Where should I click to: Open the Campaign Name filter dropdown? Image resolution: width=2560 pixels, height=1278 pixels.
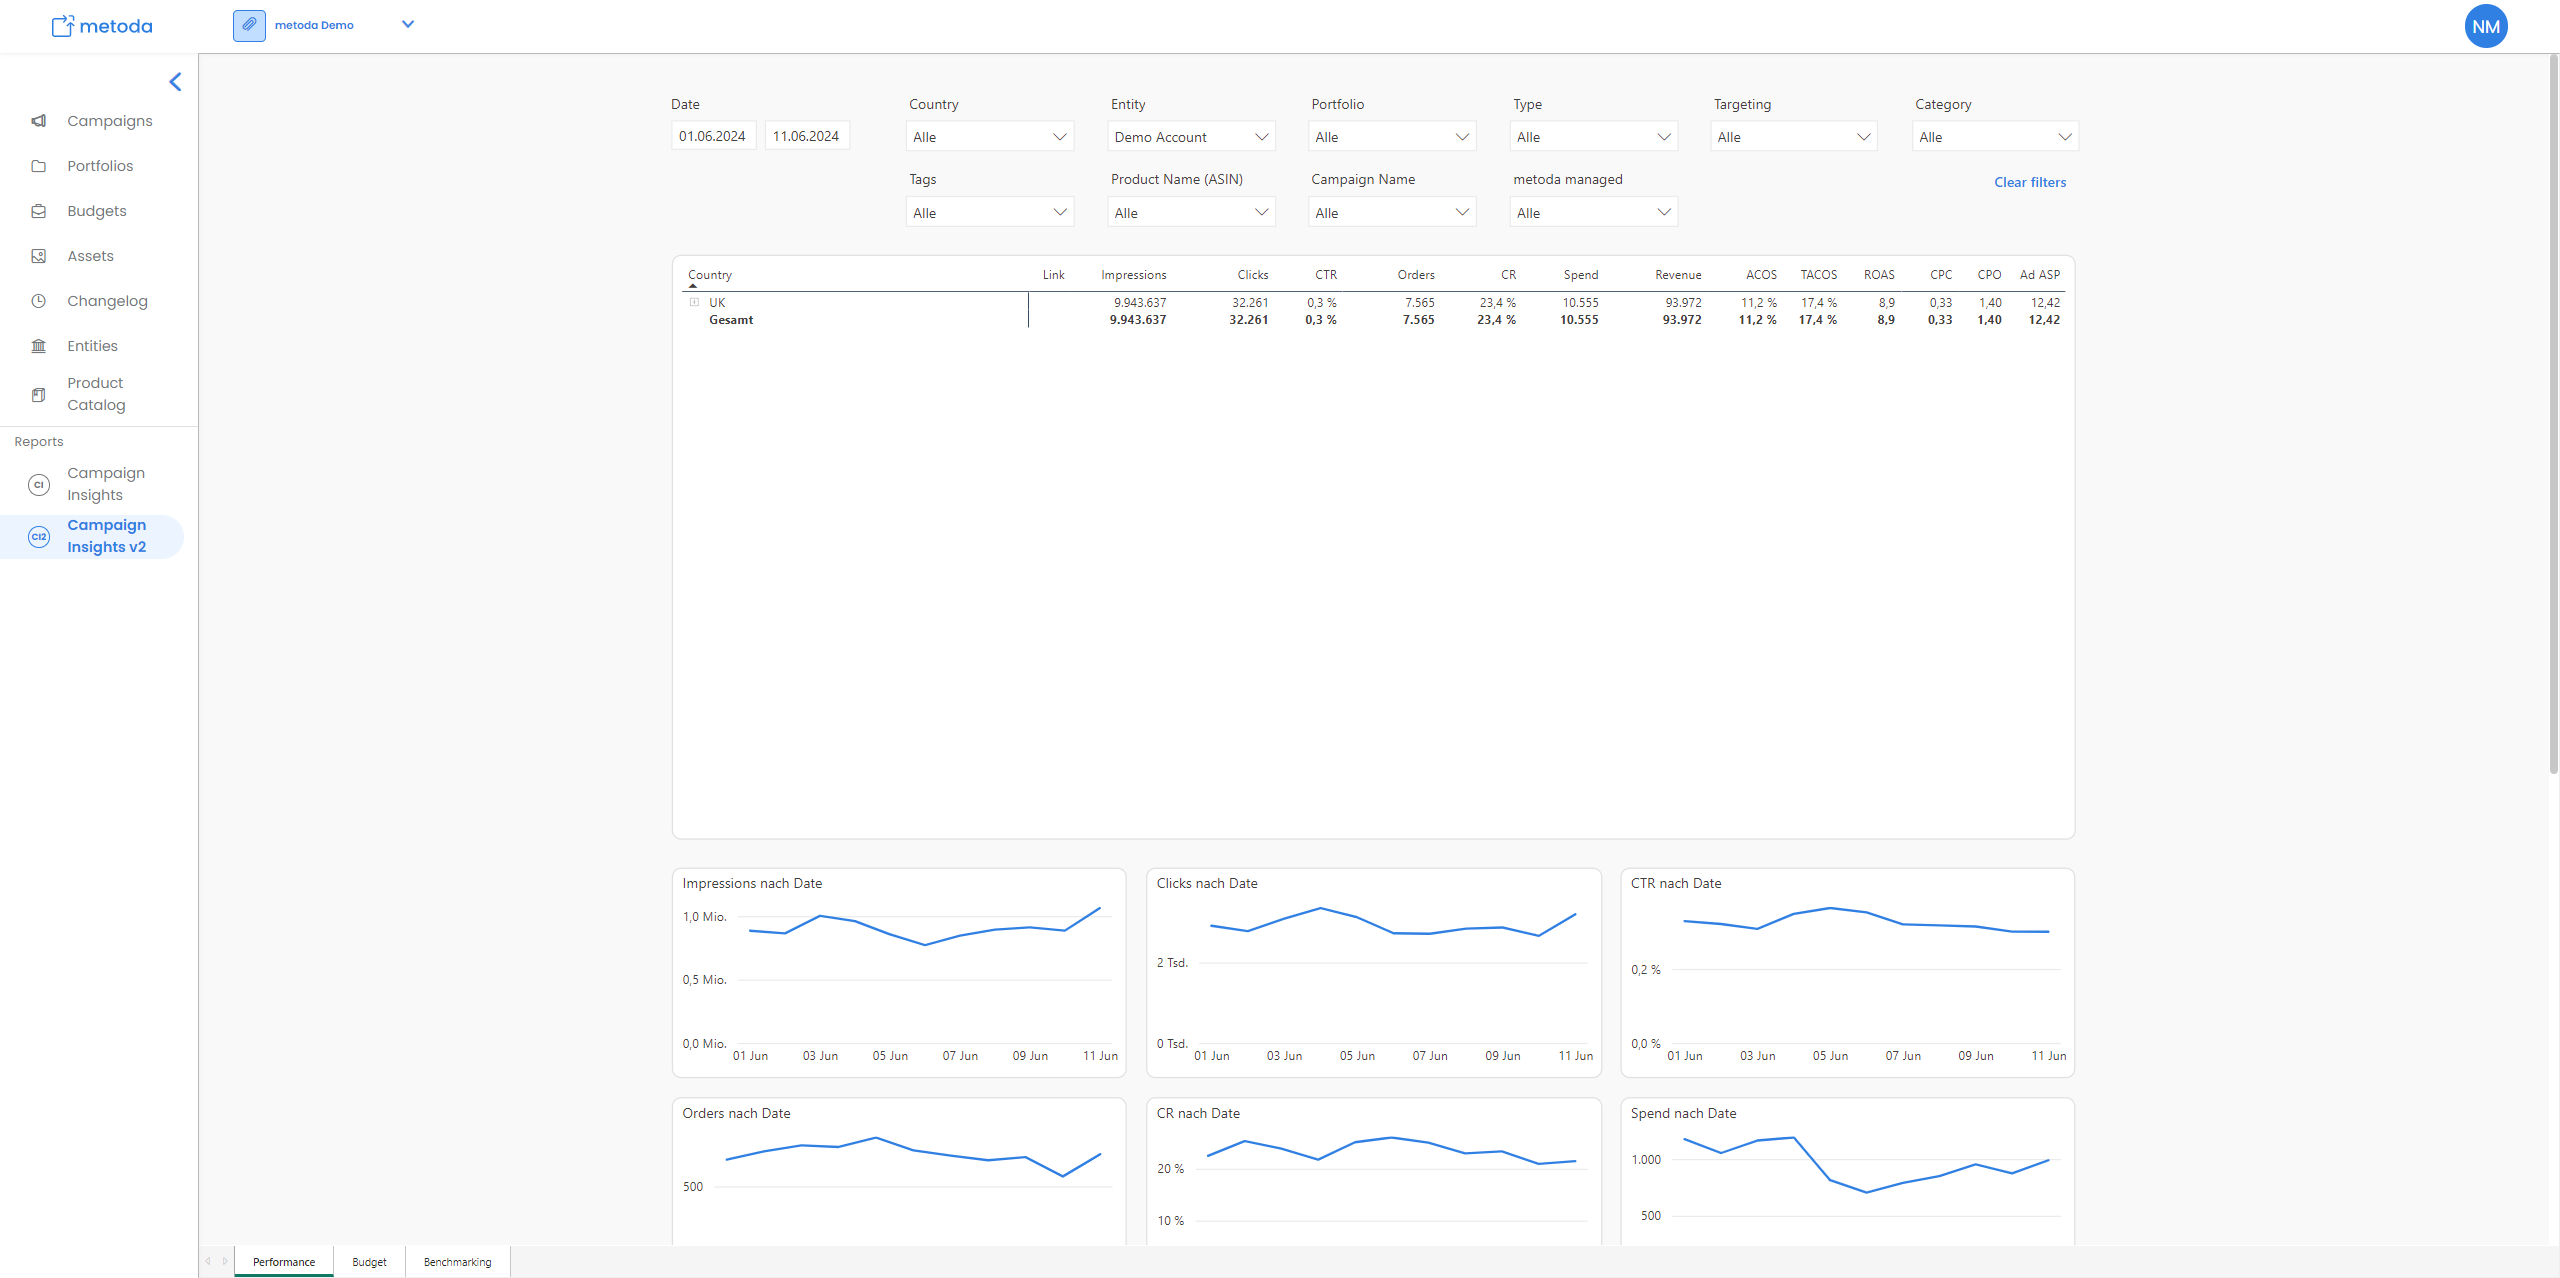point(1391,213)
